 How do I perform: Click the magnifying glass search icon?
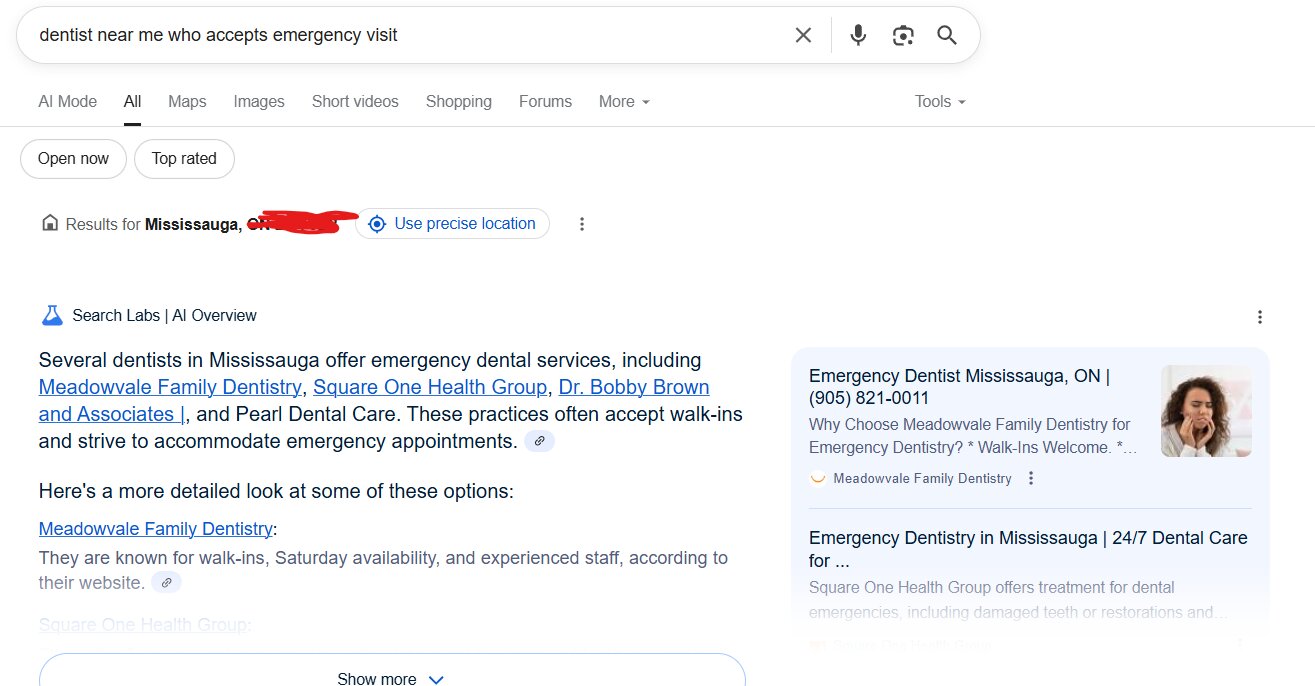click(x=947, y=36)
